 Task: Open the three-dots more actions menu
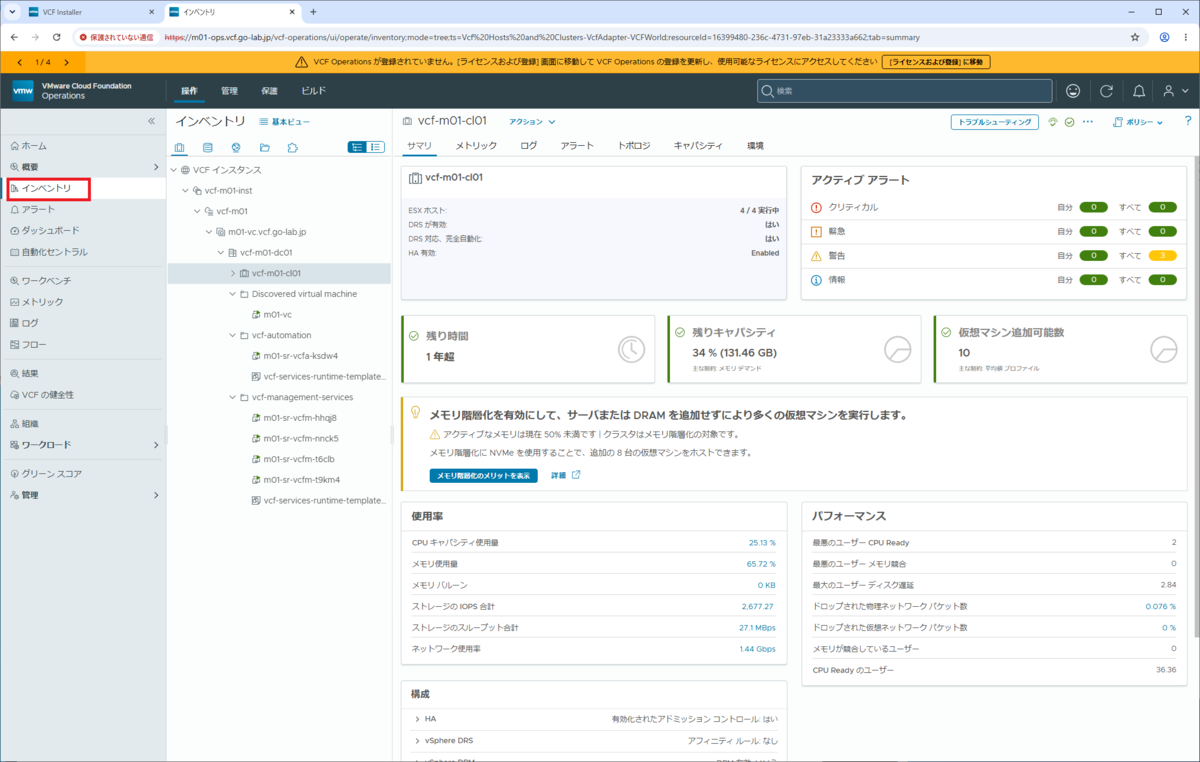(1088, 122)
